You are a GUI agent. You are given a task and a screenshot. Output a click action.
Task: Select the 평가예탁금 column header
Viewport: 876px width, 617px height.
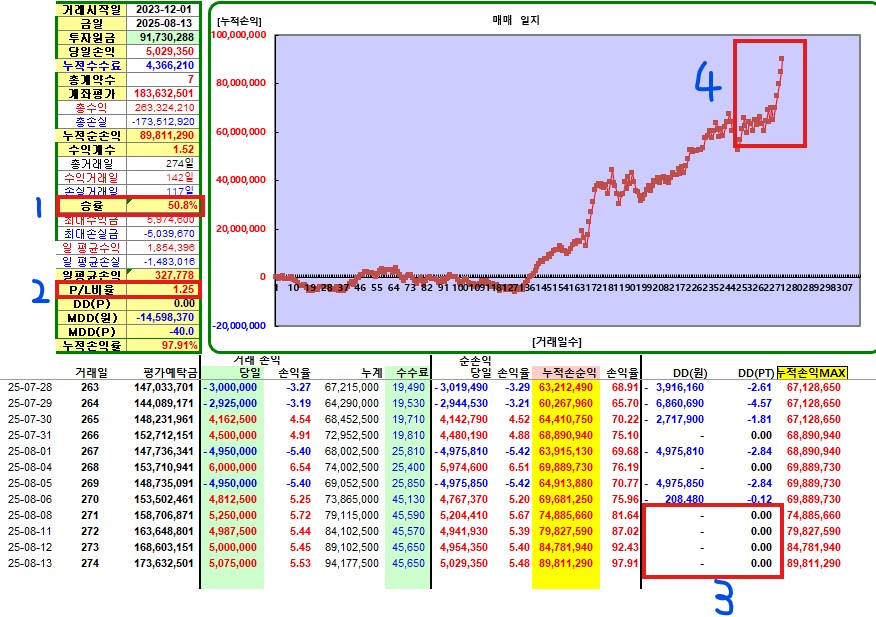click(170, 372)
